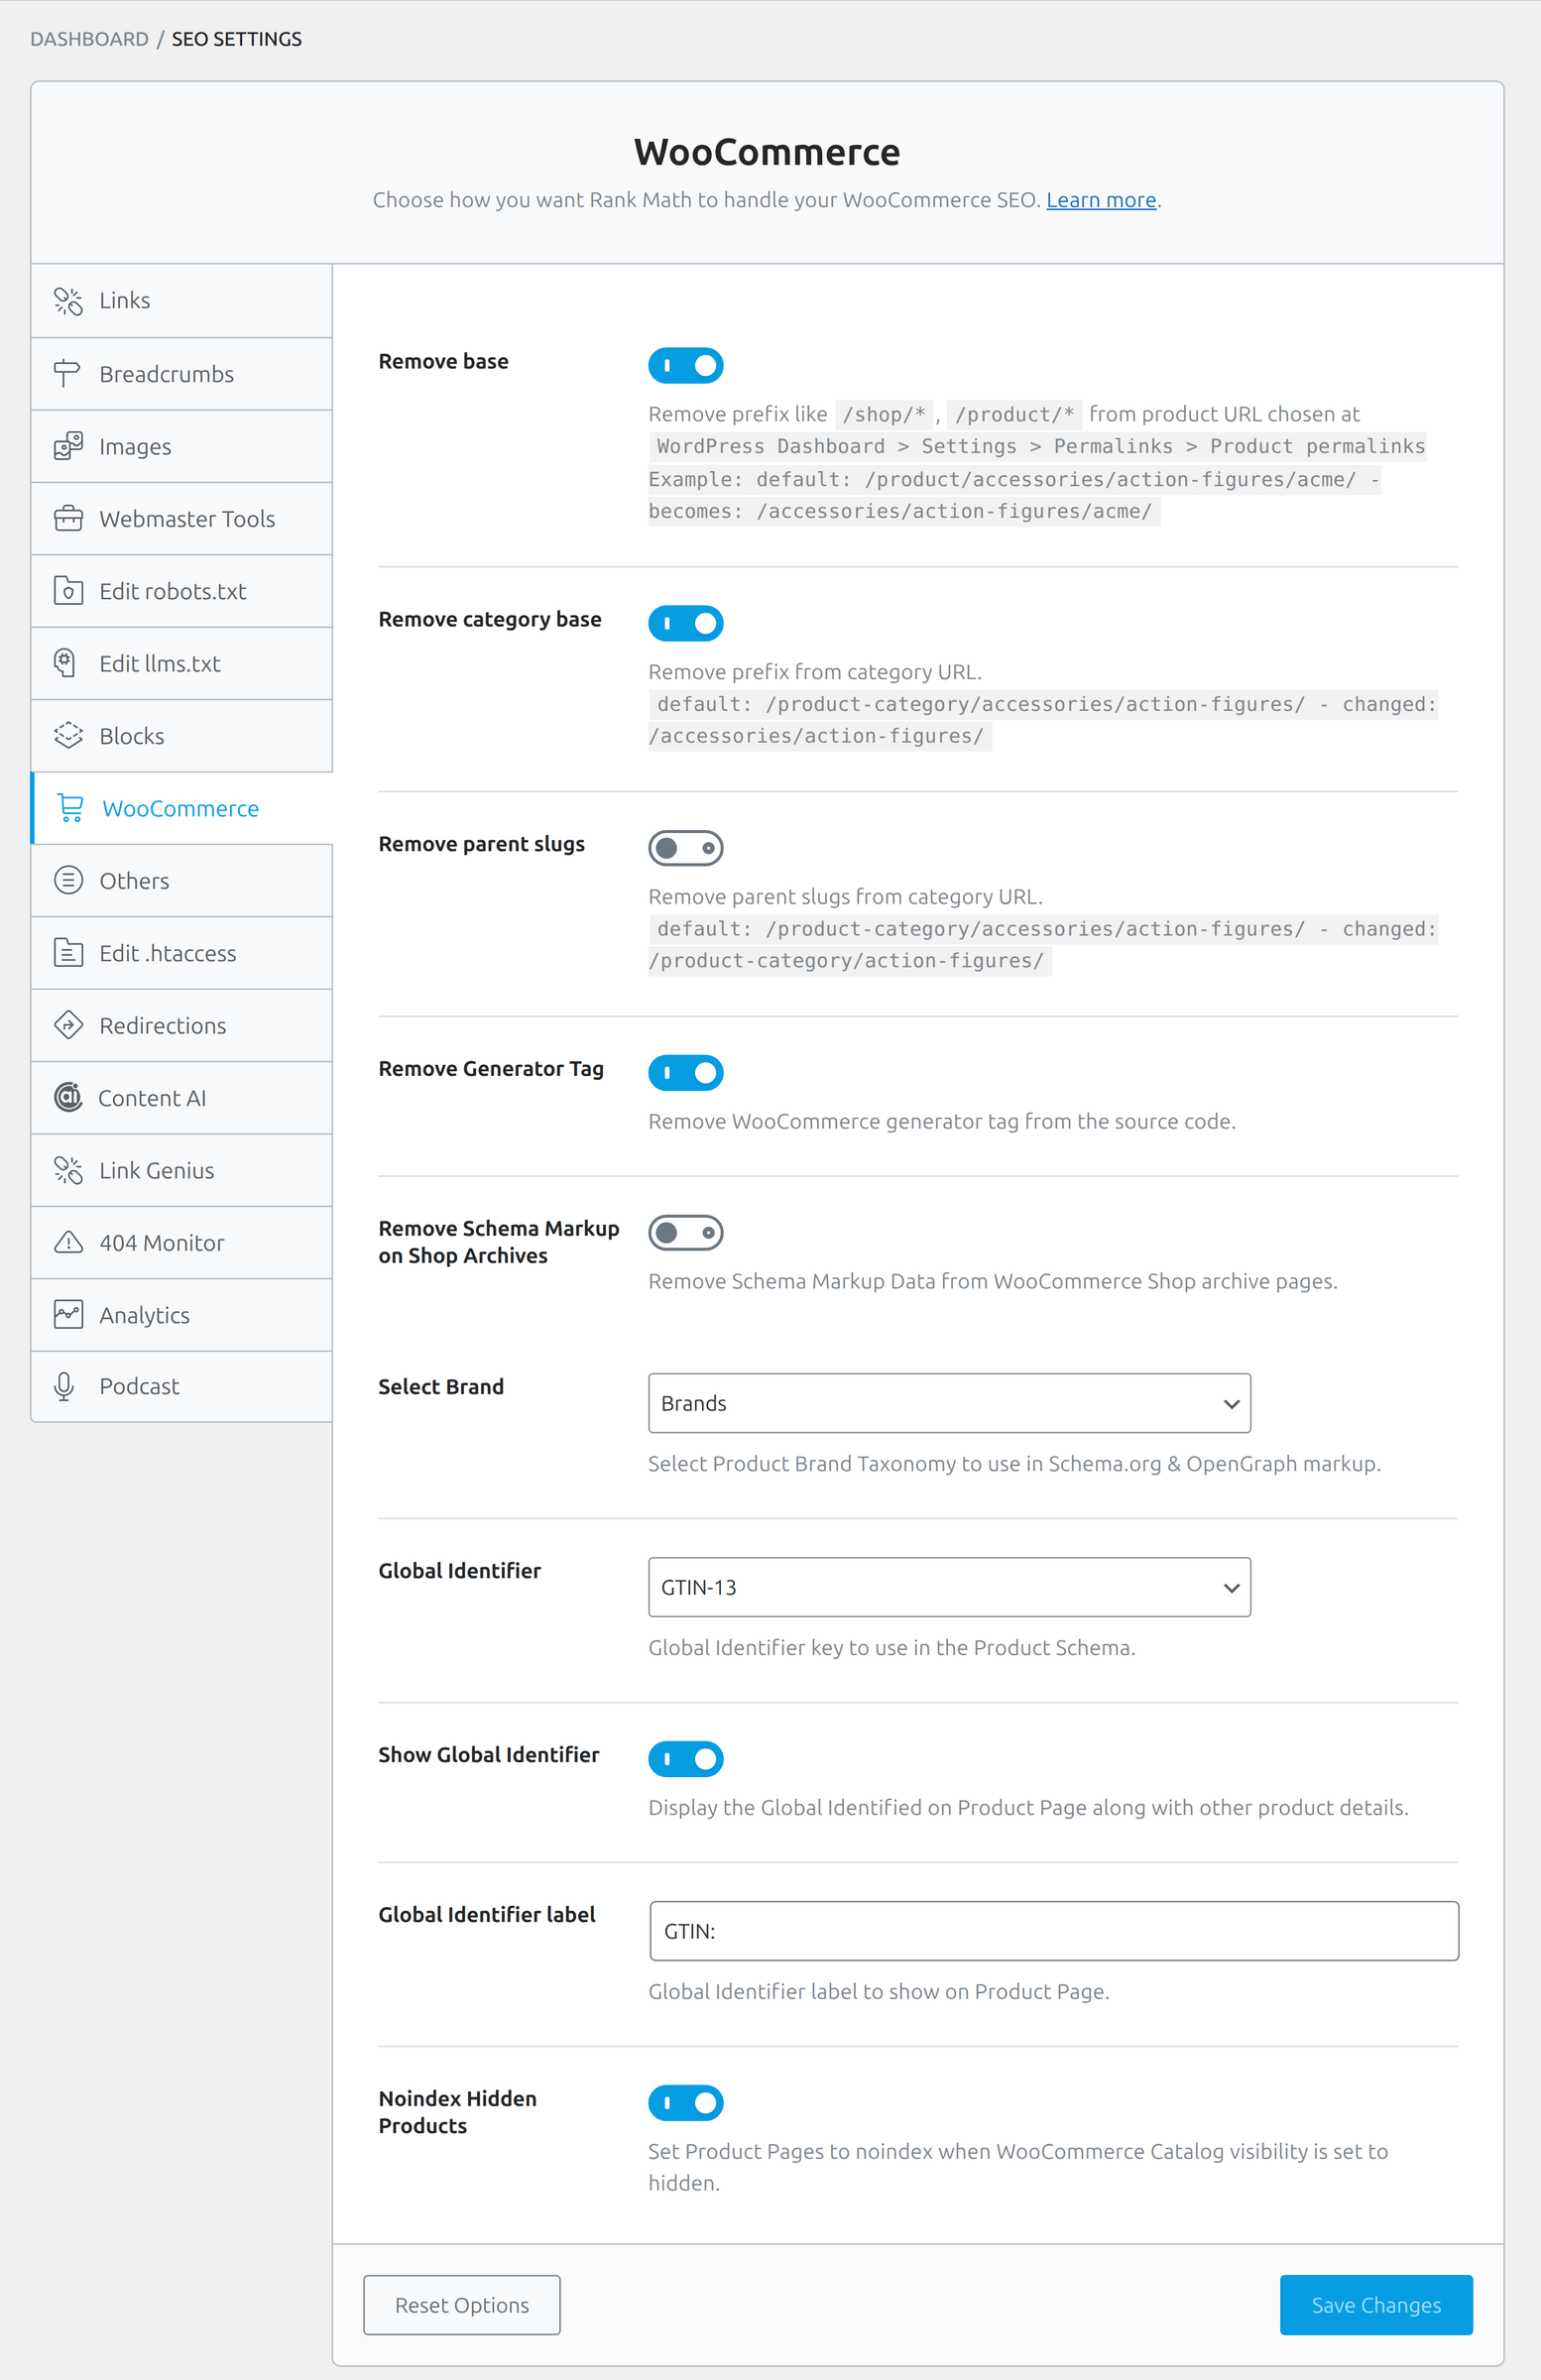Click the Others sidebar icon
The width and height of the screenshot is (1541, 2380).
68,880
